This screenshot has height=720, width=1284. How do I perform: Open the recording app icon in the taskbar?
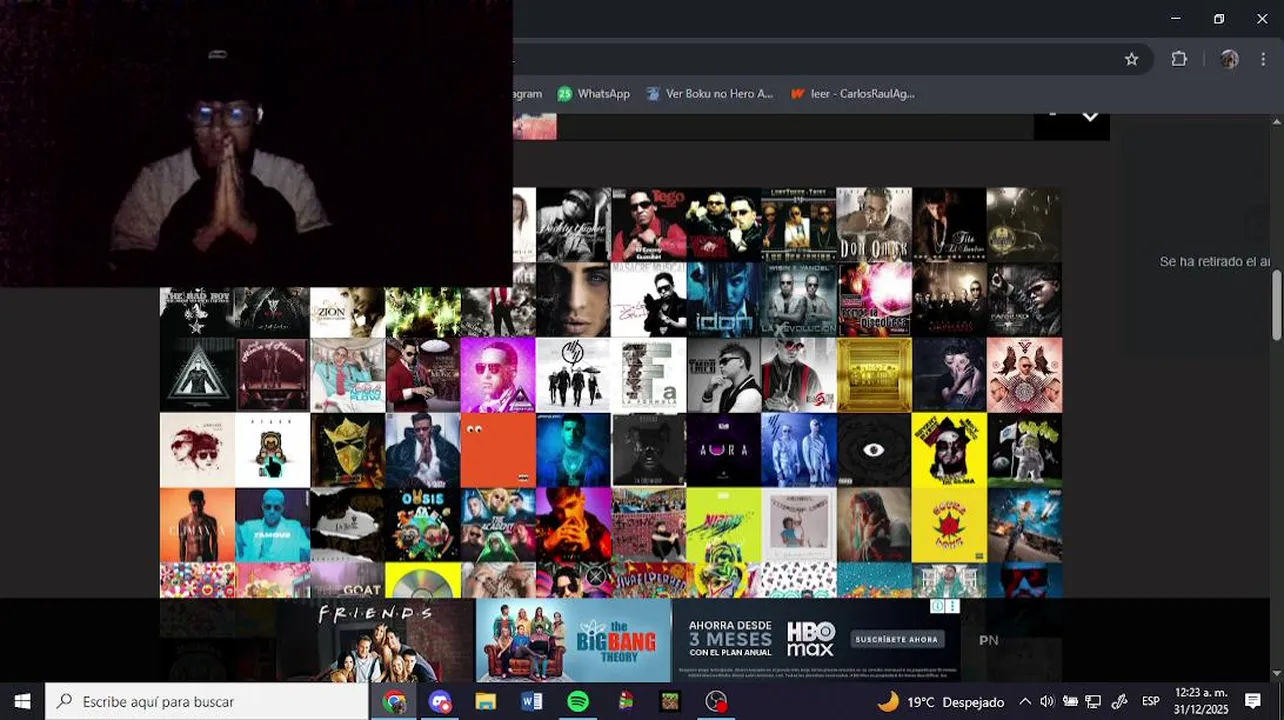716,702
